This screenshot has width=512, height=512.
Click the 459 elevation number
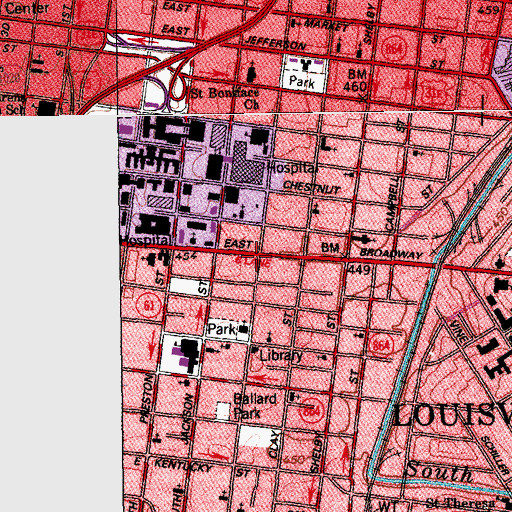click(x=488, y=10)
